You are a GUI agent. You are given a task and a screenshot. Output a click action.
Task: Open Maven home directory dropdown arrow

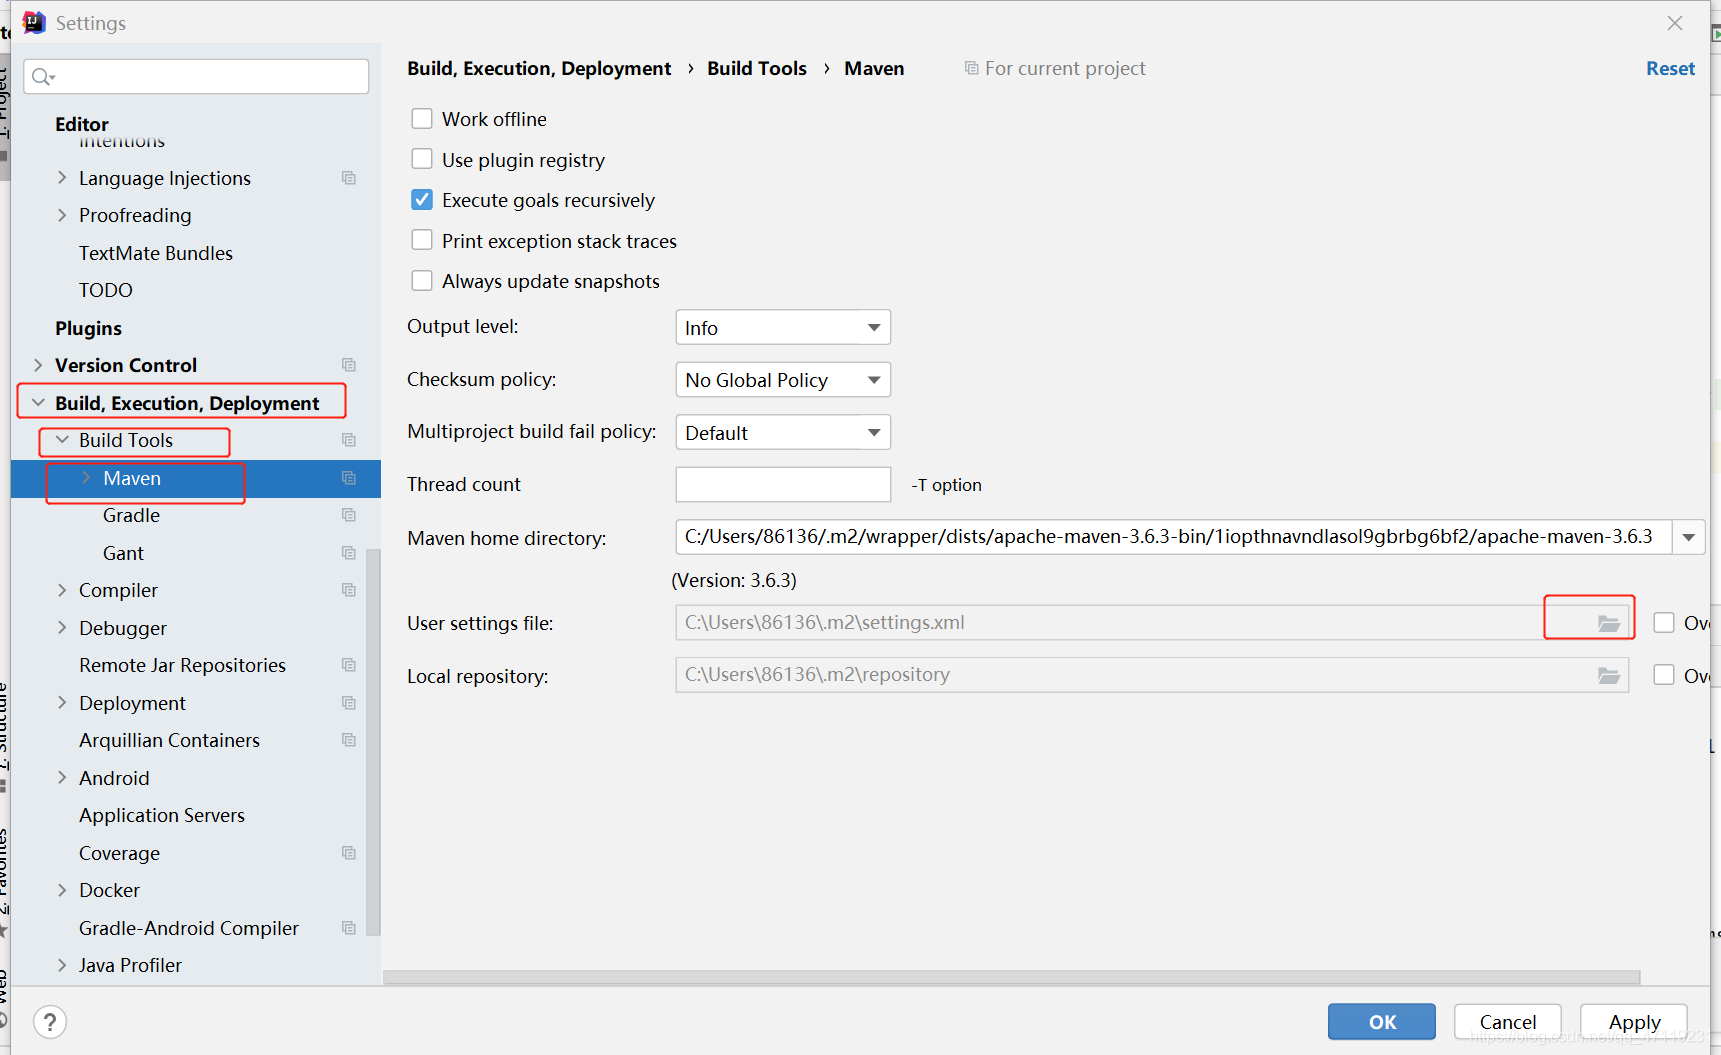click(1689, 537)
